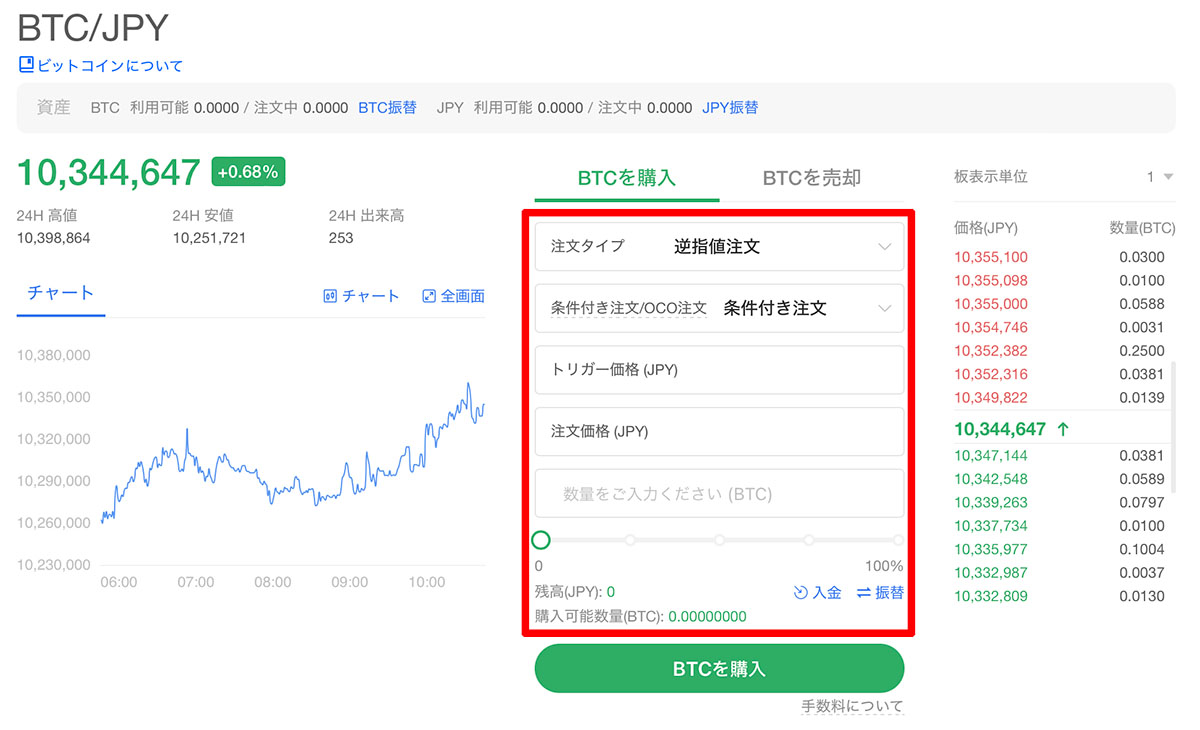Click bid price 10,337,734

(991, 526)
